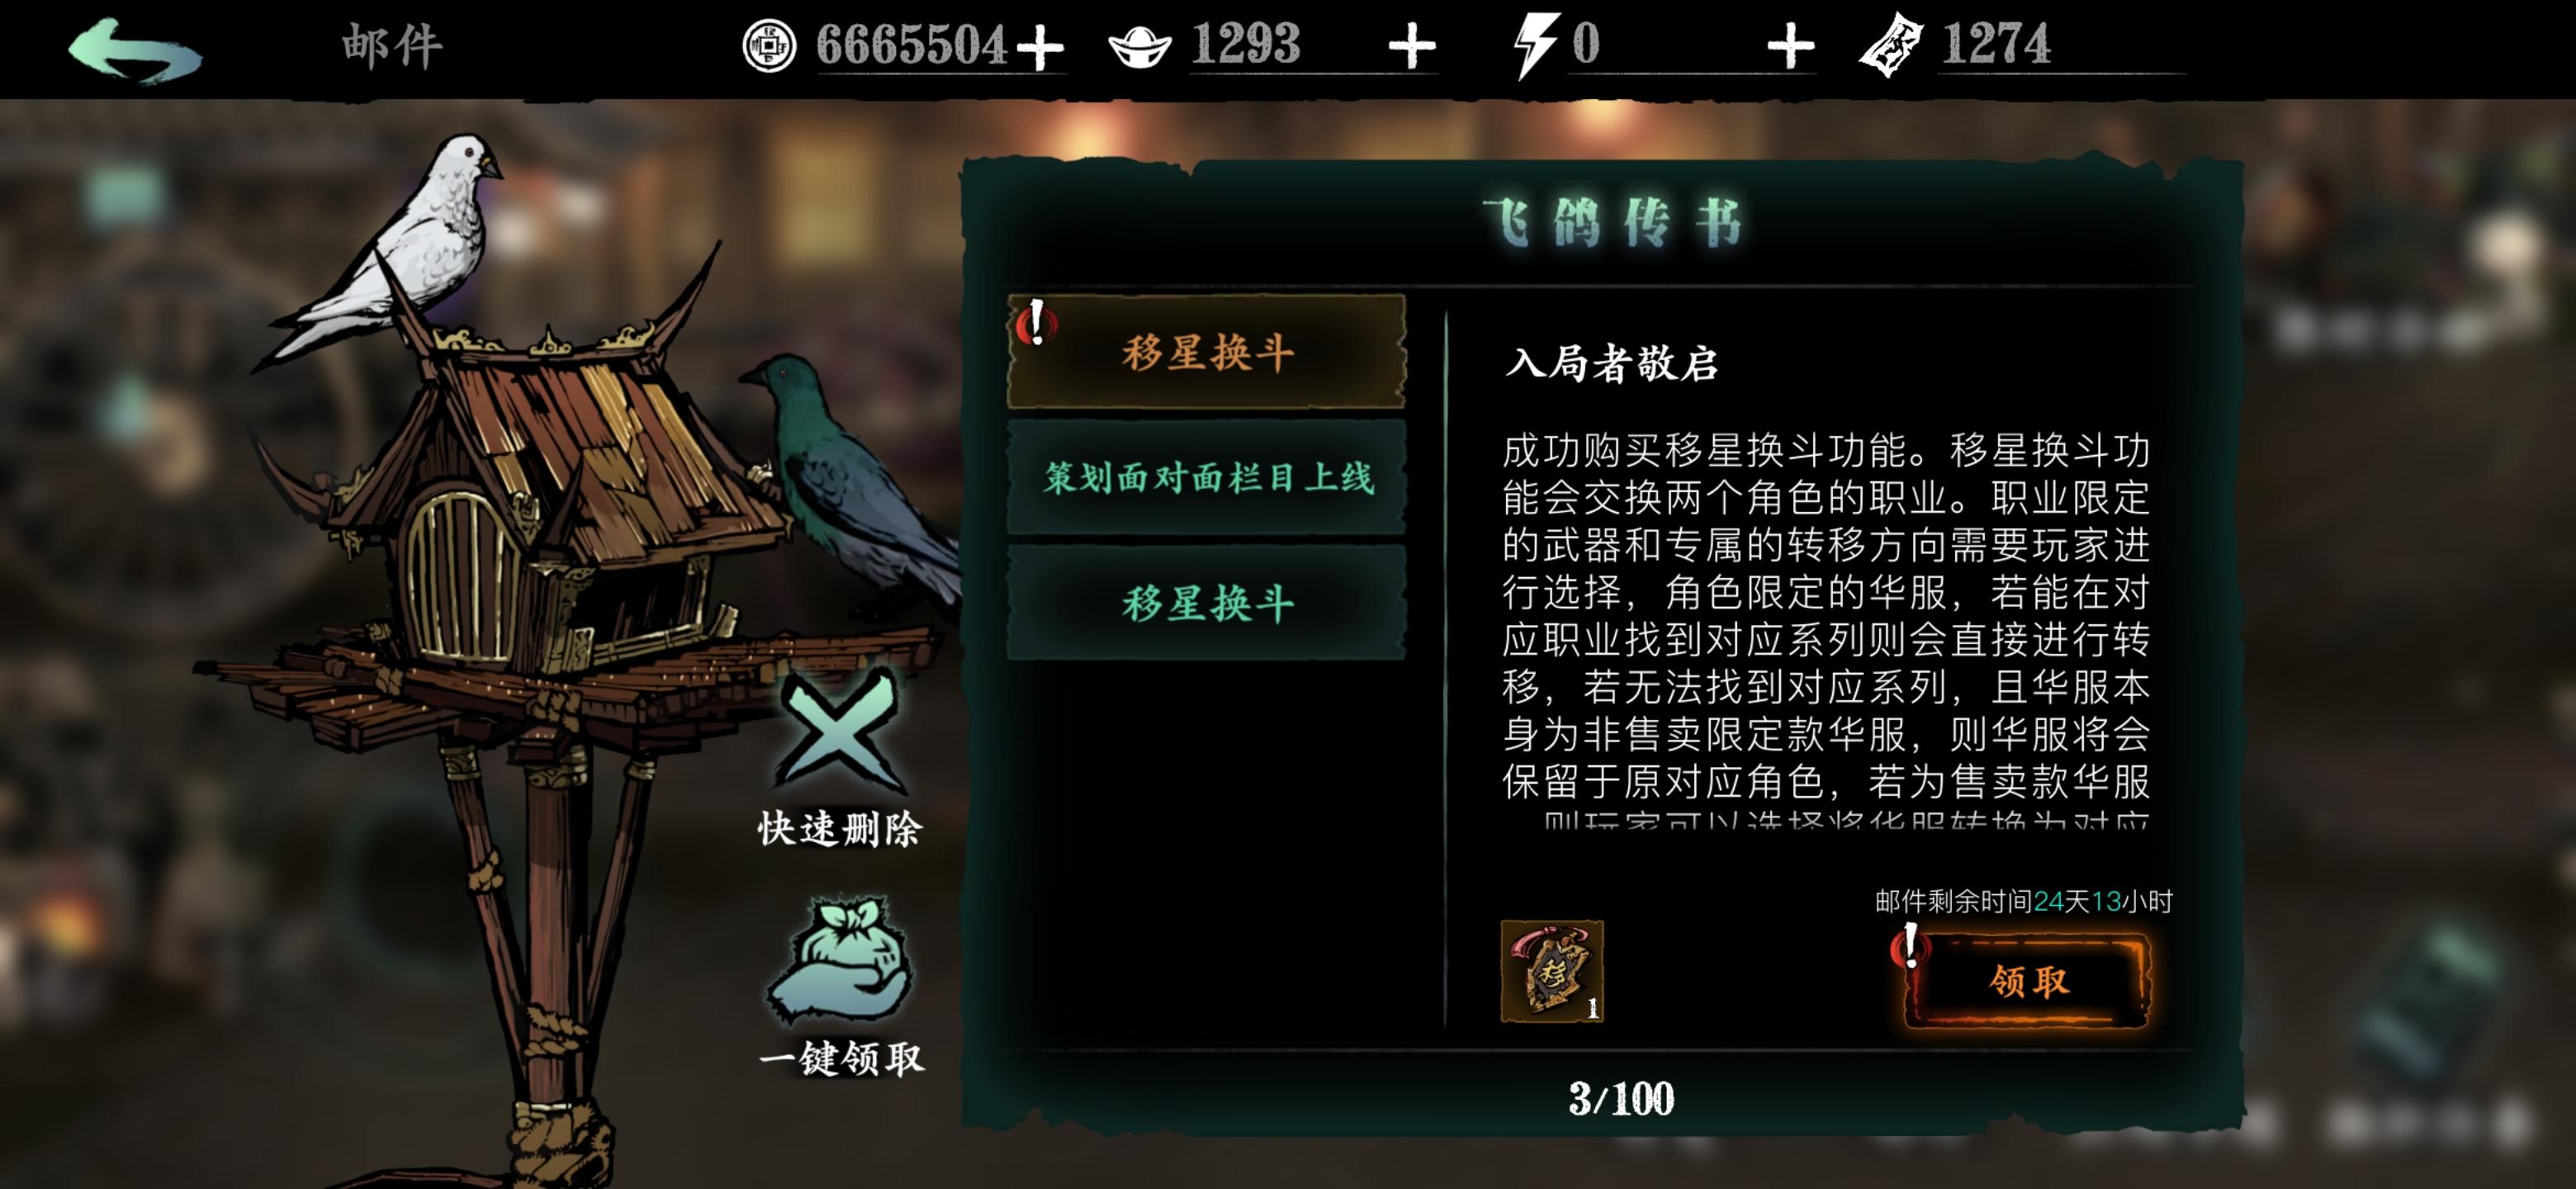2576x1189 pixels.
Task: Add more copper coins with plus button
Action: pos(1040,47)
